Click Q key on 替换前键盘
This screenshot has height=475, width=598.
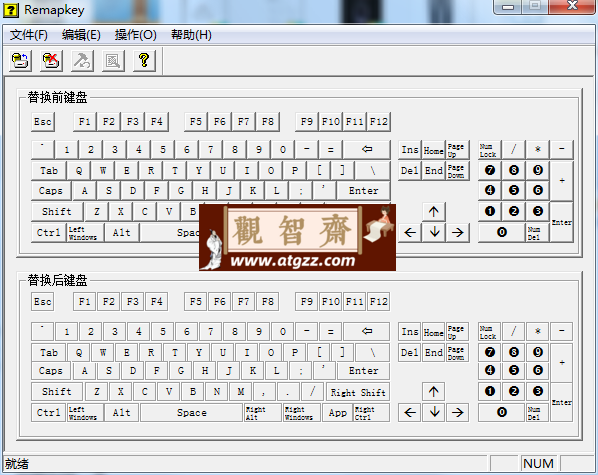coord(79,171)
